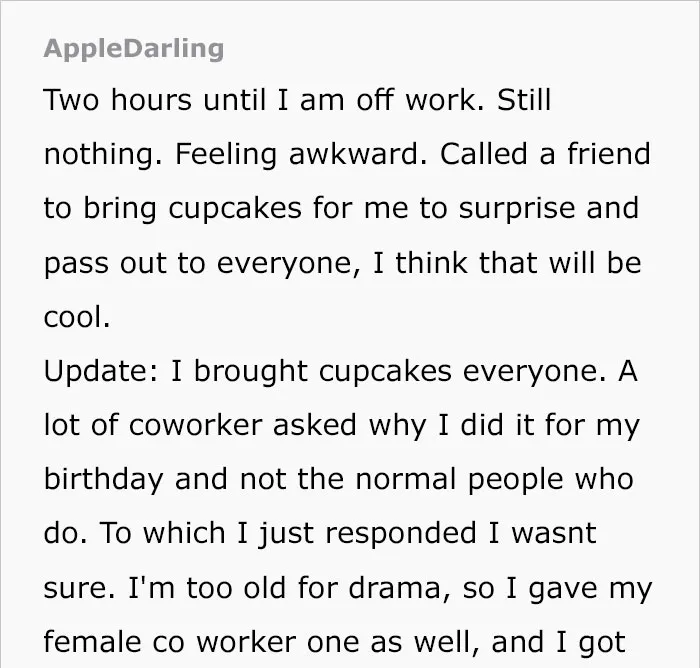Click the phrase "I brought cupcakes everyone"
Image resolution: width=700 pixels, height=668 pixels.
(x=388, y=372)
